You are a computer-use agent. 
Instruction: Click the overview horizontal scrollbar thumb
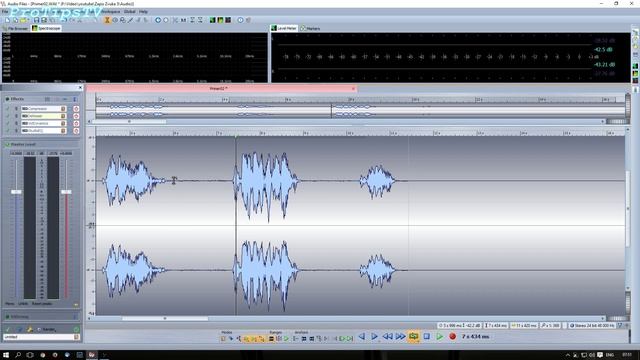click(129, 121)
